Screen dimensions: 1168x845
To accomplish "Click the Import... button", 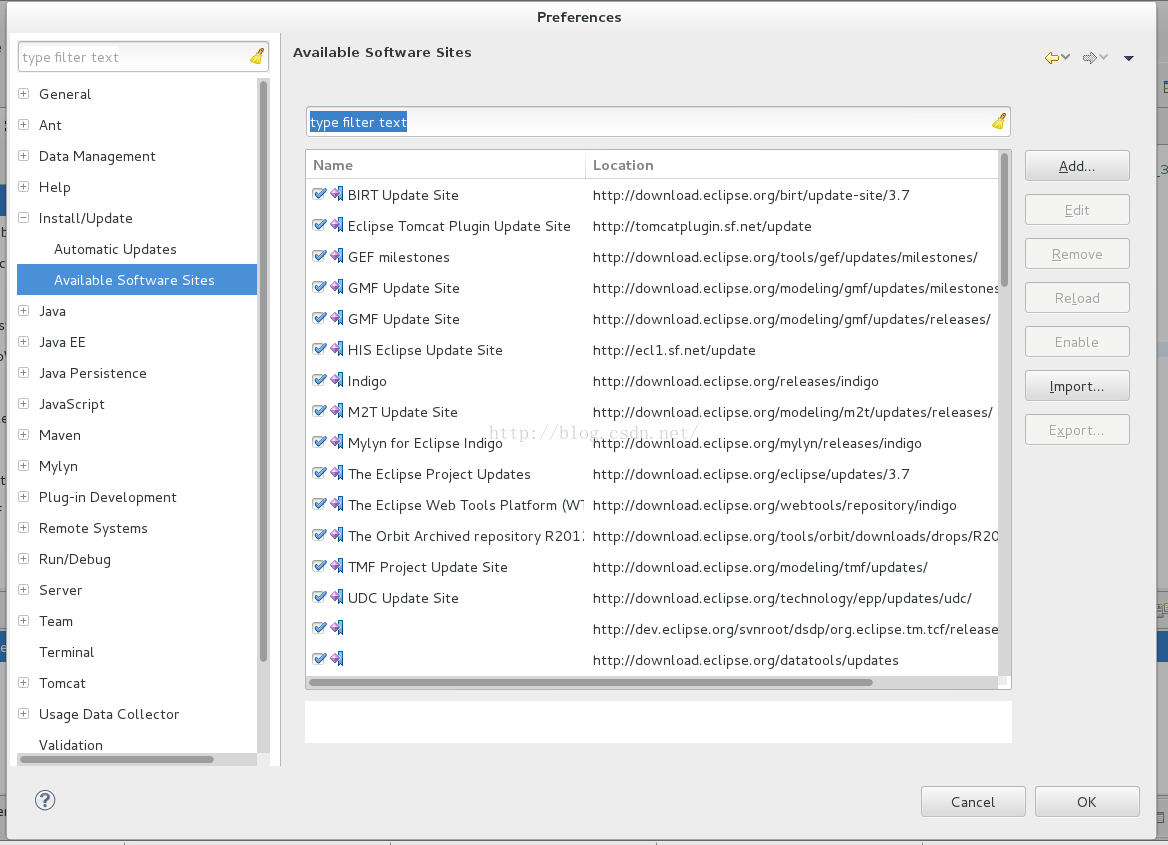I will click(x=1077, y=386).
